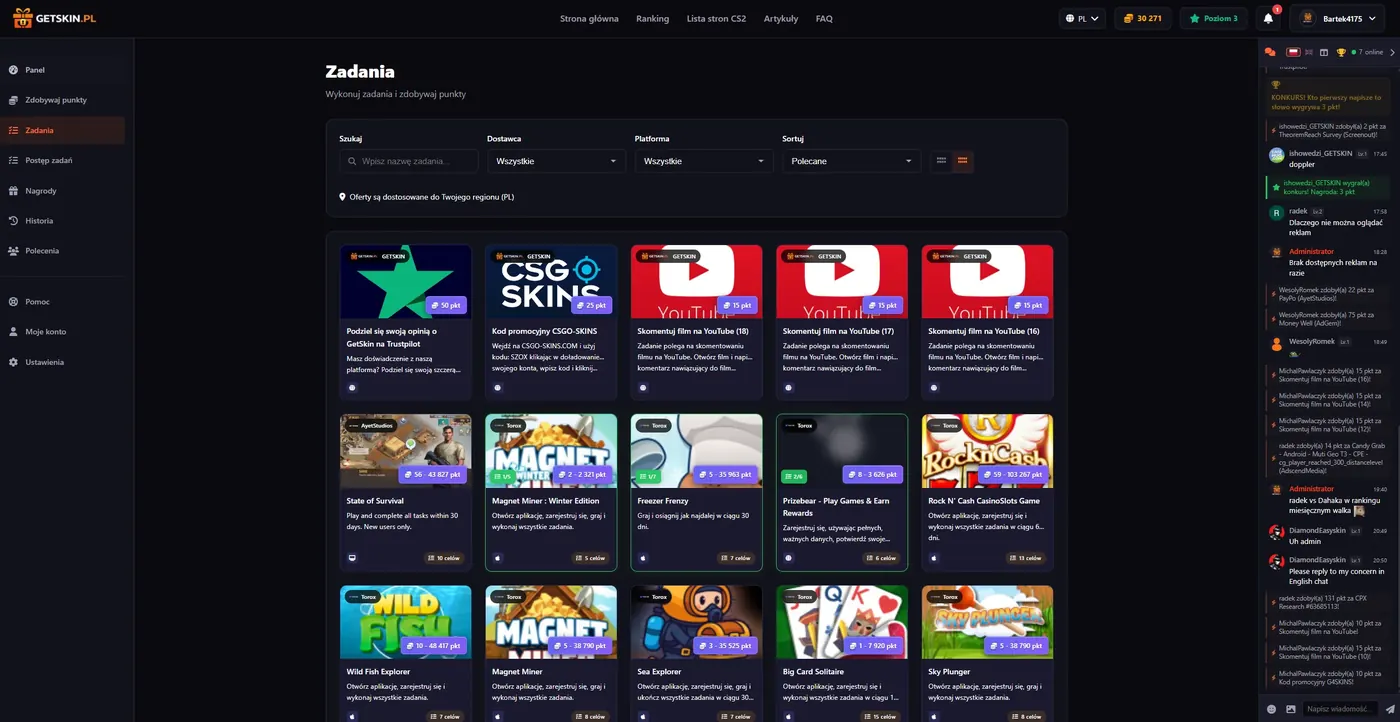1400x722 pixels.
Task: Switch to compact grid view
Action: pyautogui.click(x=941, y=161)
